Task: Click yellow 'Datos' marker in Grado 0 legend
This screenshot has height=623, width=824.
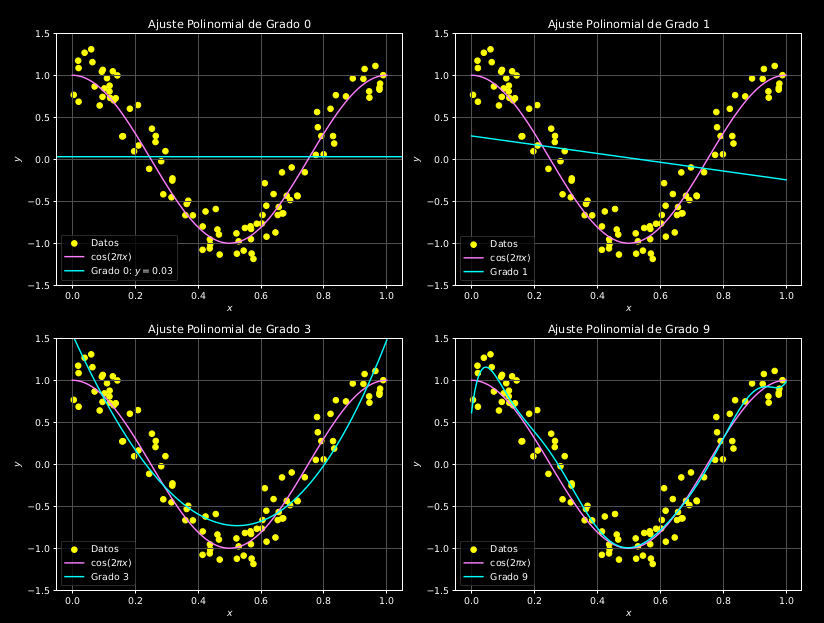Action: (74, 243)
